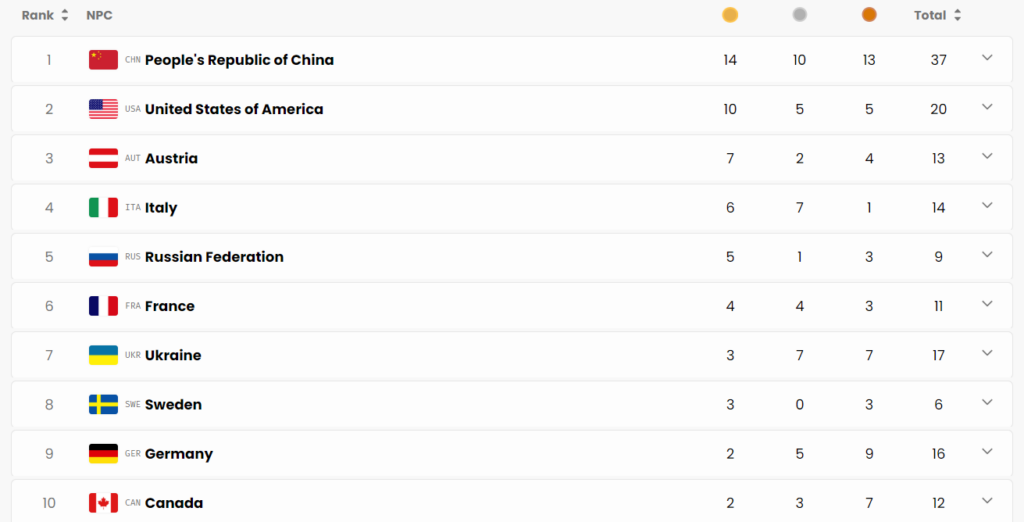Expand the People's Republic of China row
This screenshot has height=522, width=1024.
tap(987, 58)
